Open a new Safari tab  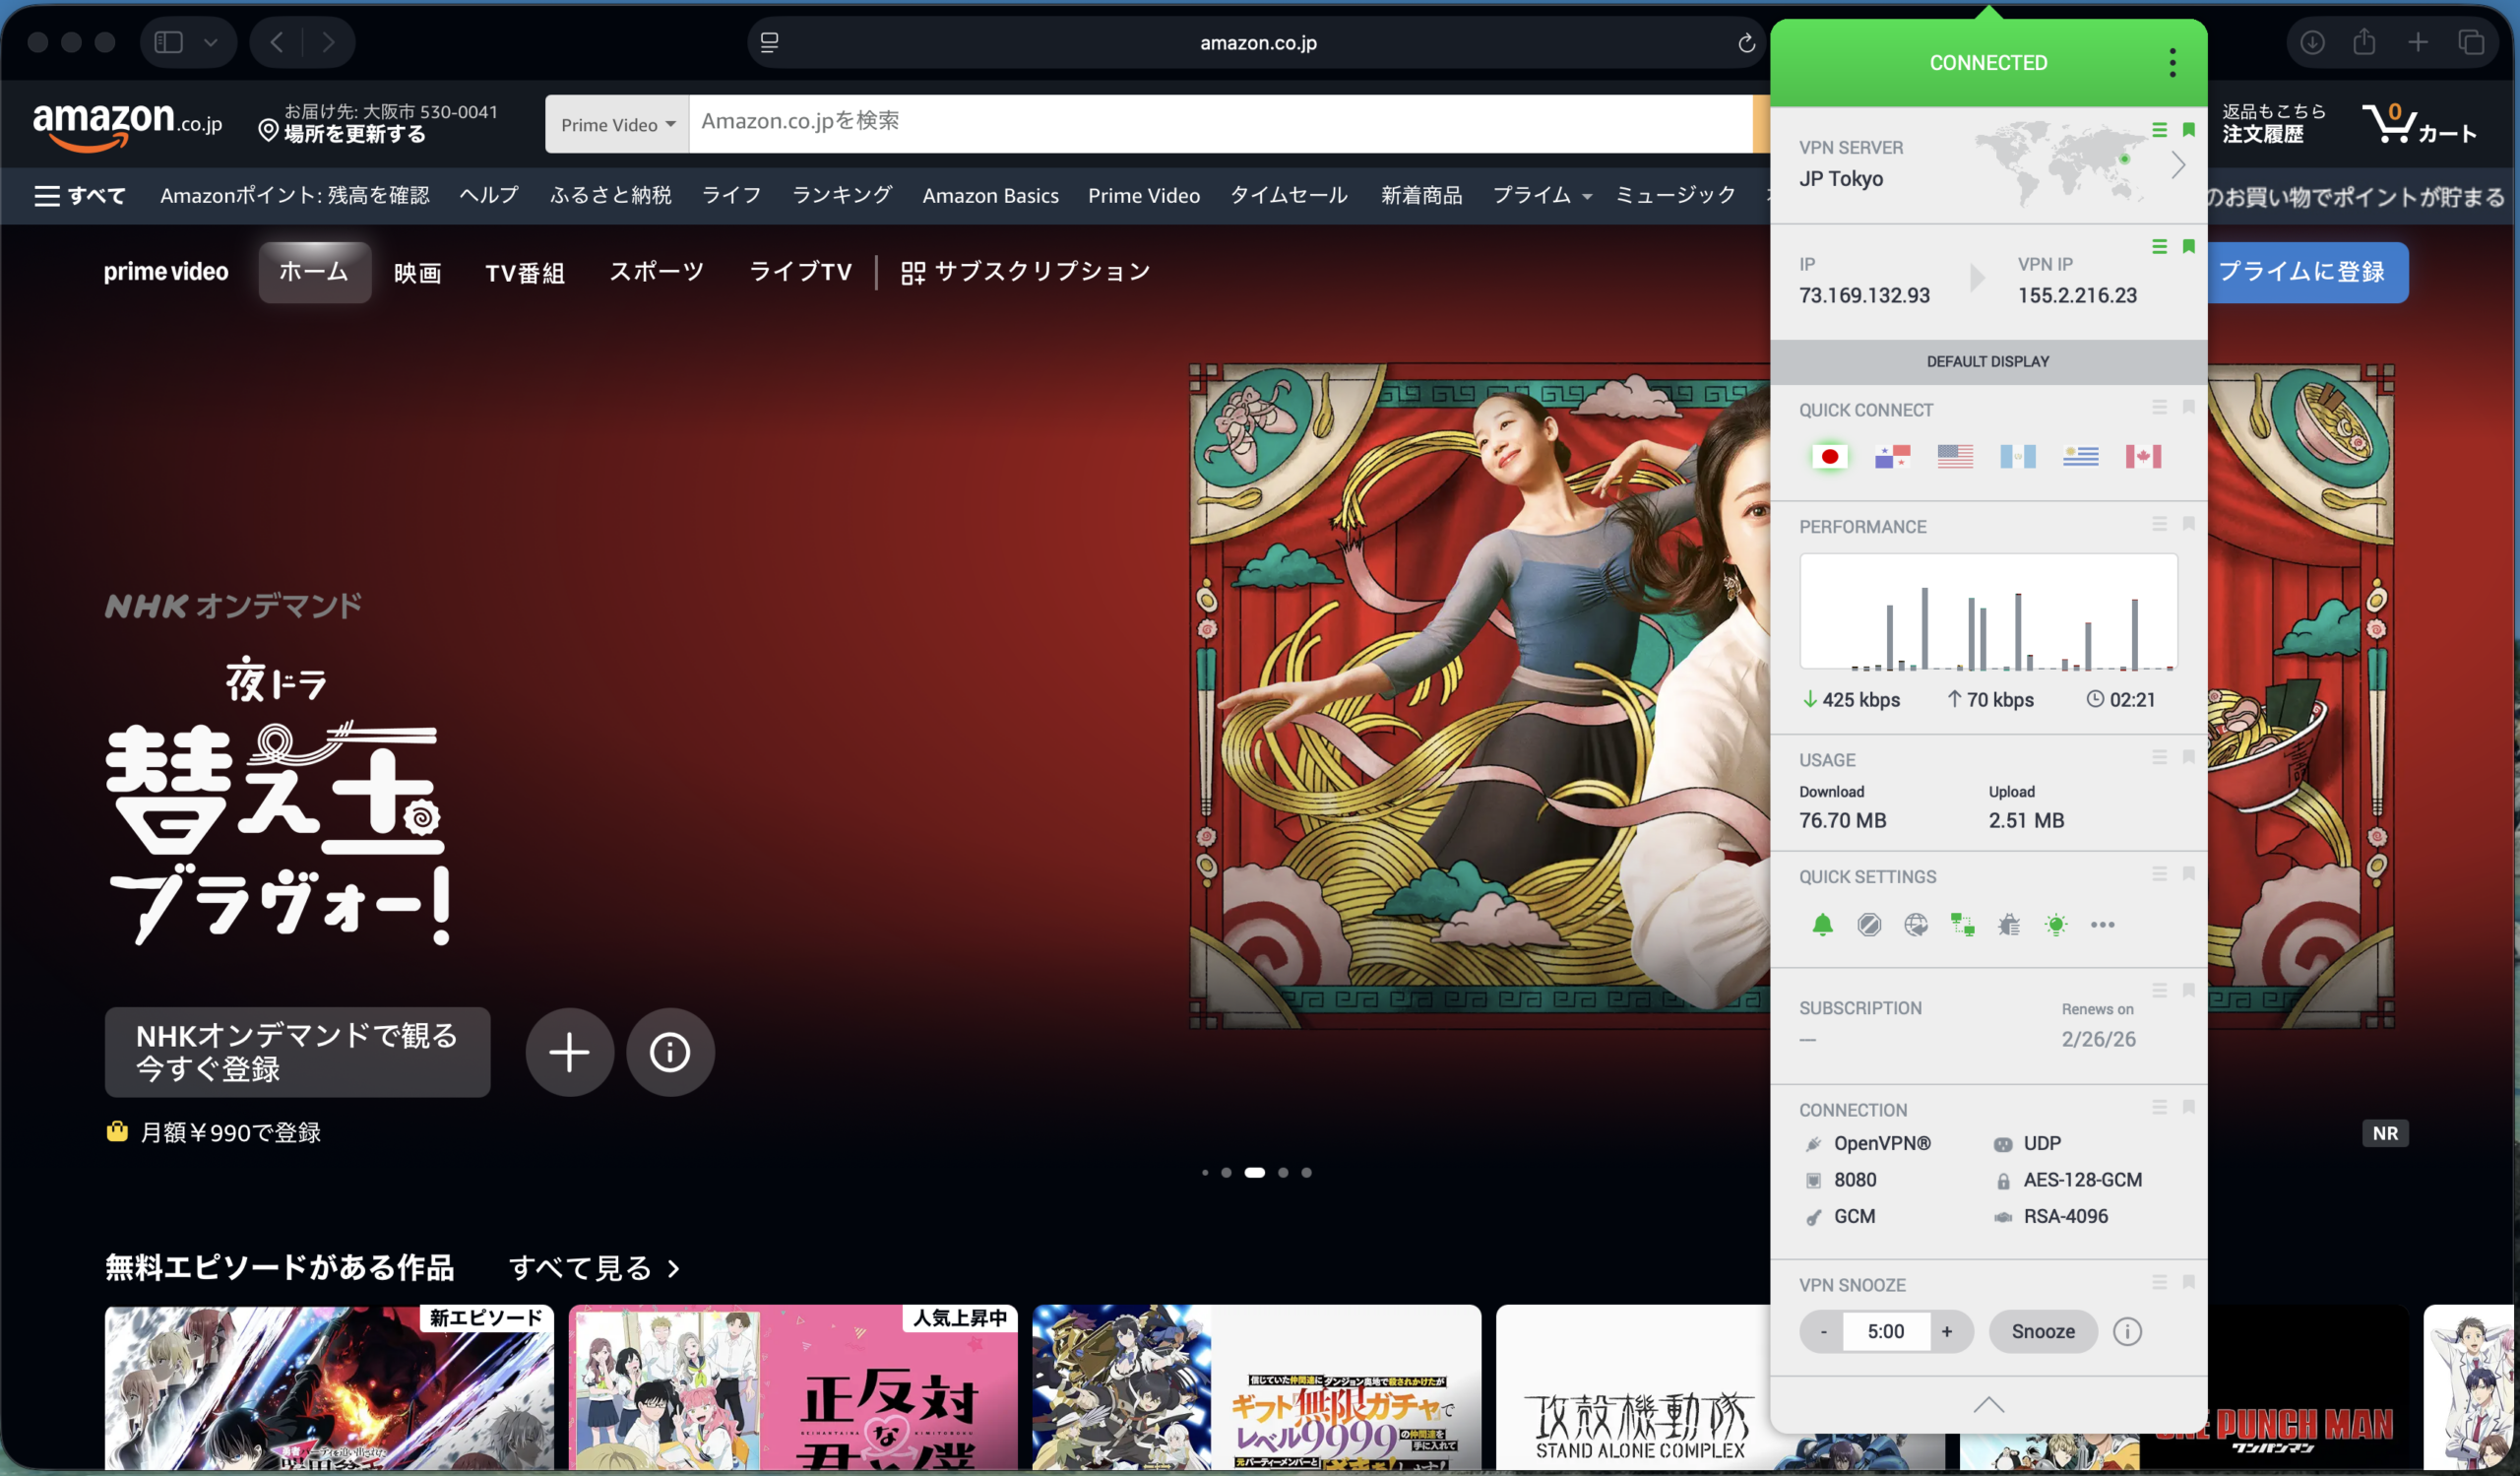click(2418, 42)
